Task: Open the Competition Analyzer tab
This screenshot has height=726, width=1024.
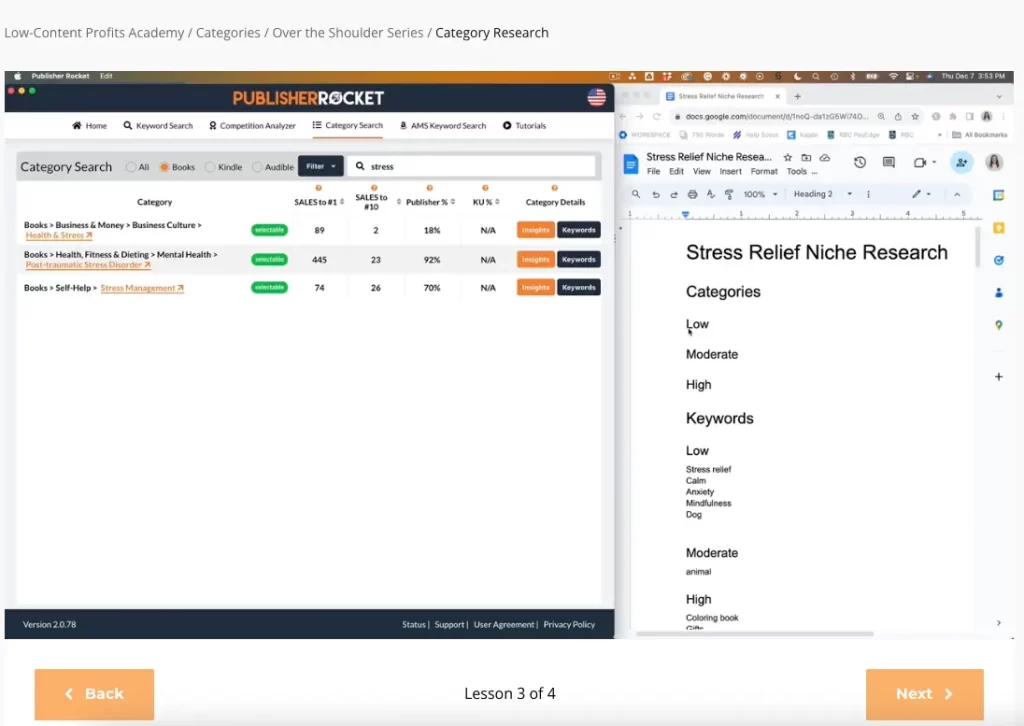Action: coord(252,126)
